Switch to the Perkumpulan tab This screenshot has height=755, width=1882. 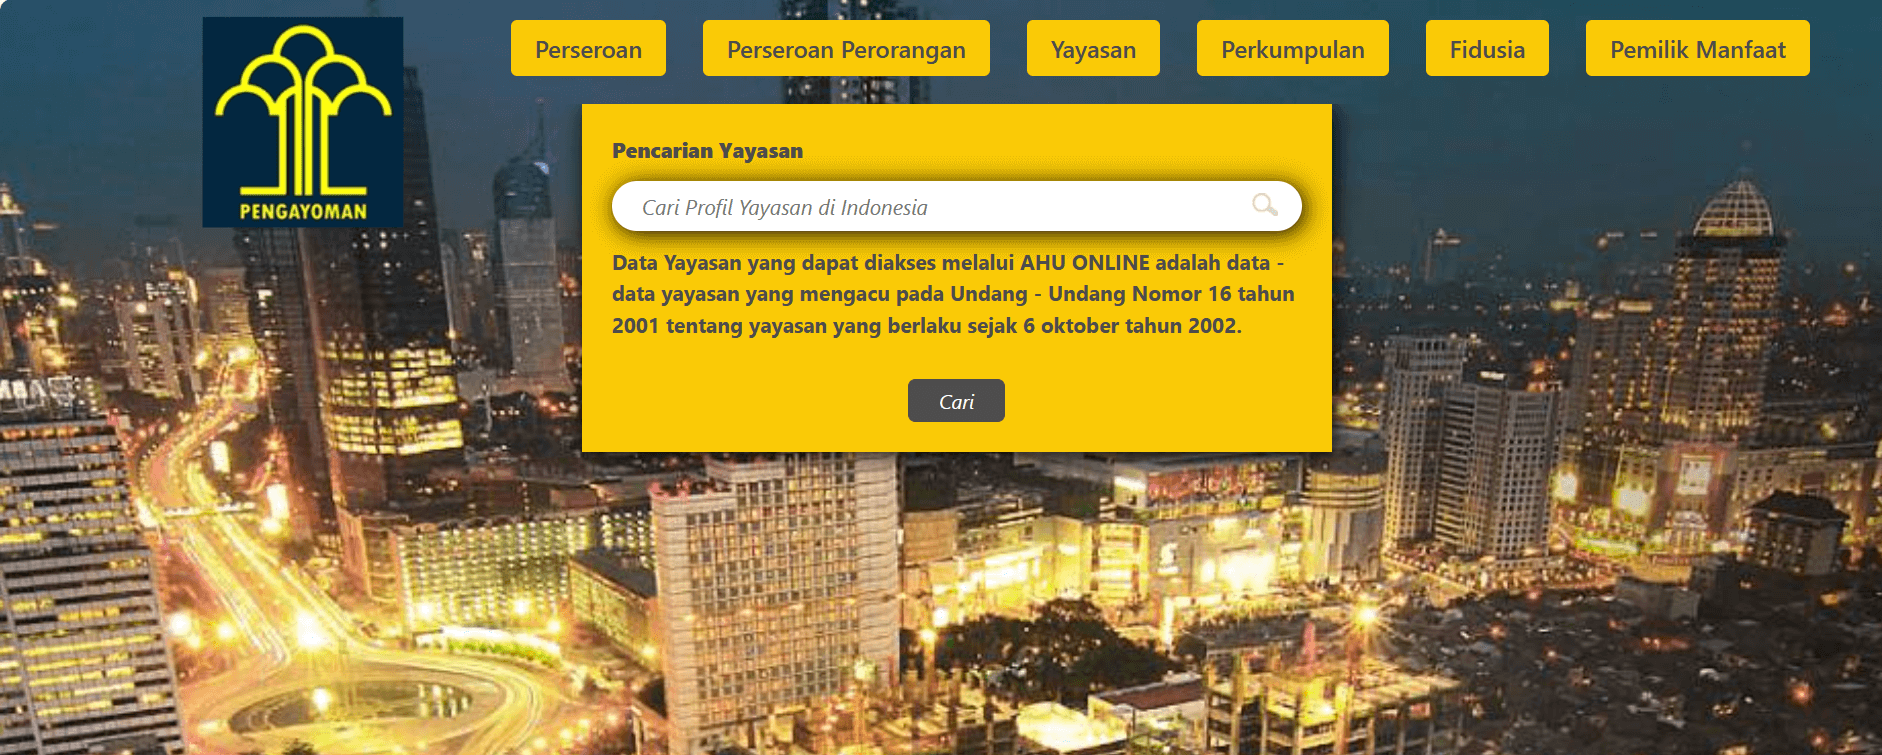(1293, 48)
